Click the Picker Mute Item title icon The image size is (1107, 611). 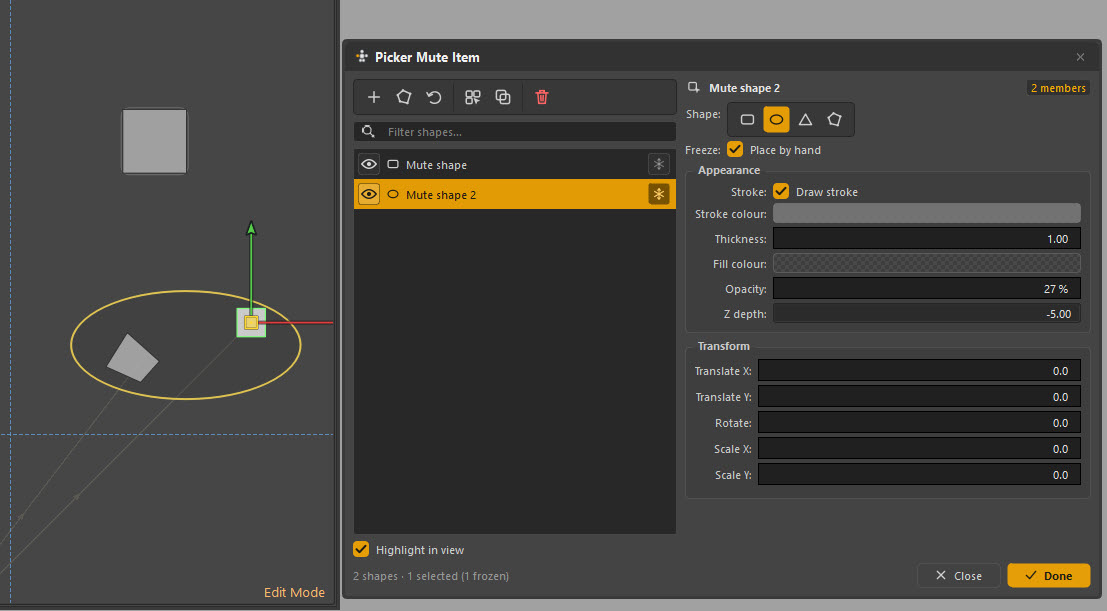click(361, 57)
